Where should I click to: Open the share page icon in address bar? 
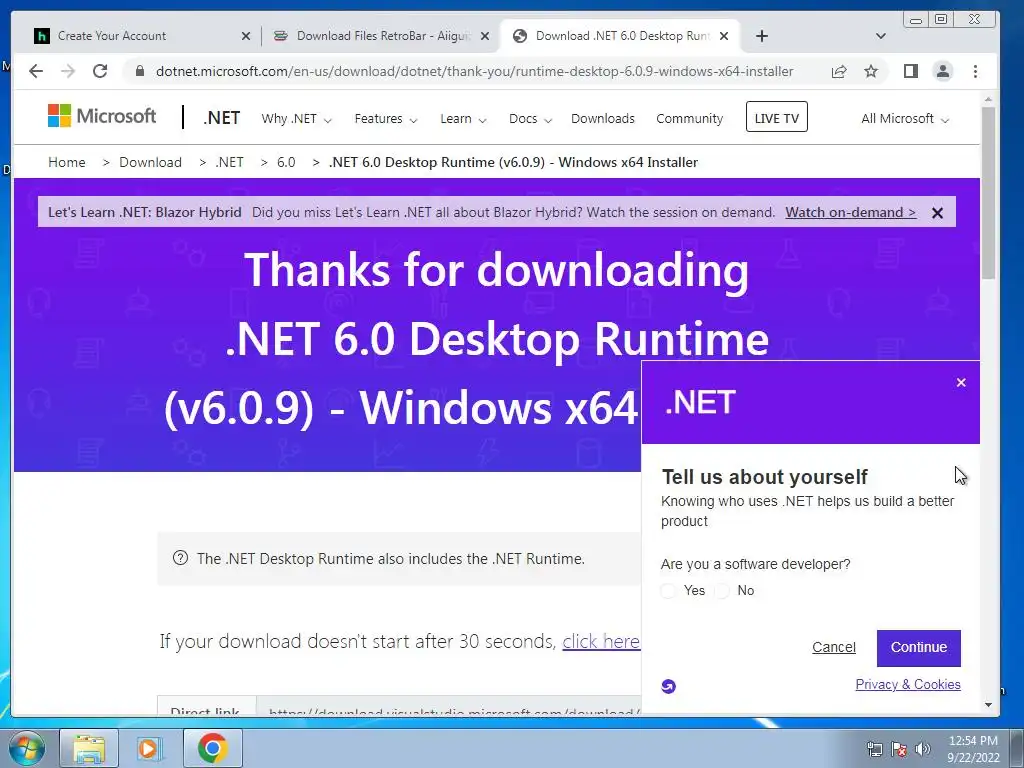(x=839, y=71)
